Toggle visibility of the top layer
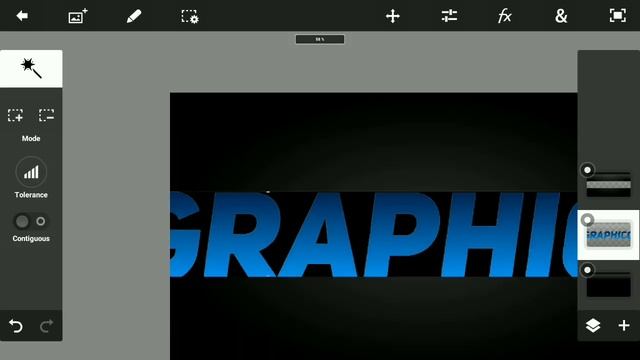 [x=587, y=170]
